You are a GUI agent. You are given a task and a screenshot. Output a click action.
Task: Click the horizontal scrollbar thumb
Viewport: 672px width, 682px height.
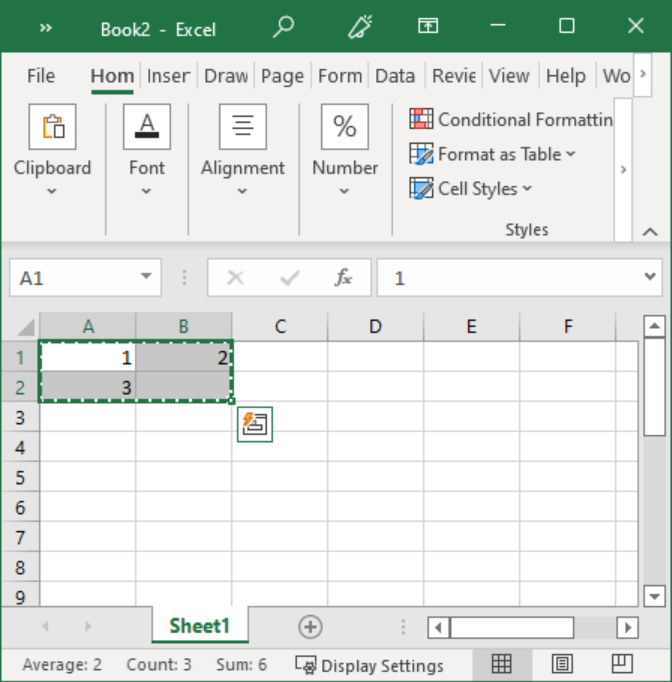(x=511, y=627)
